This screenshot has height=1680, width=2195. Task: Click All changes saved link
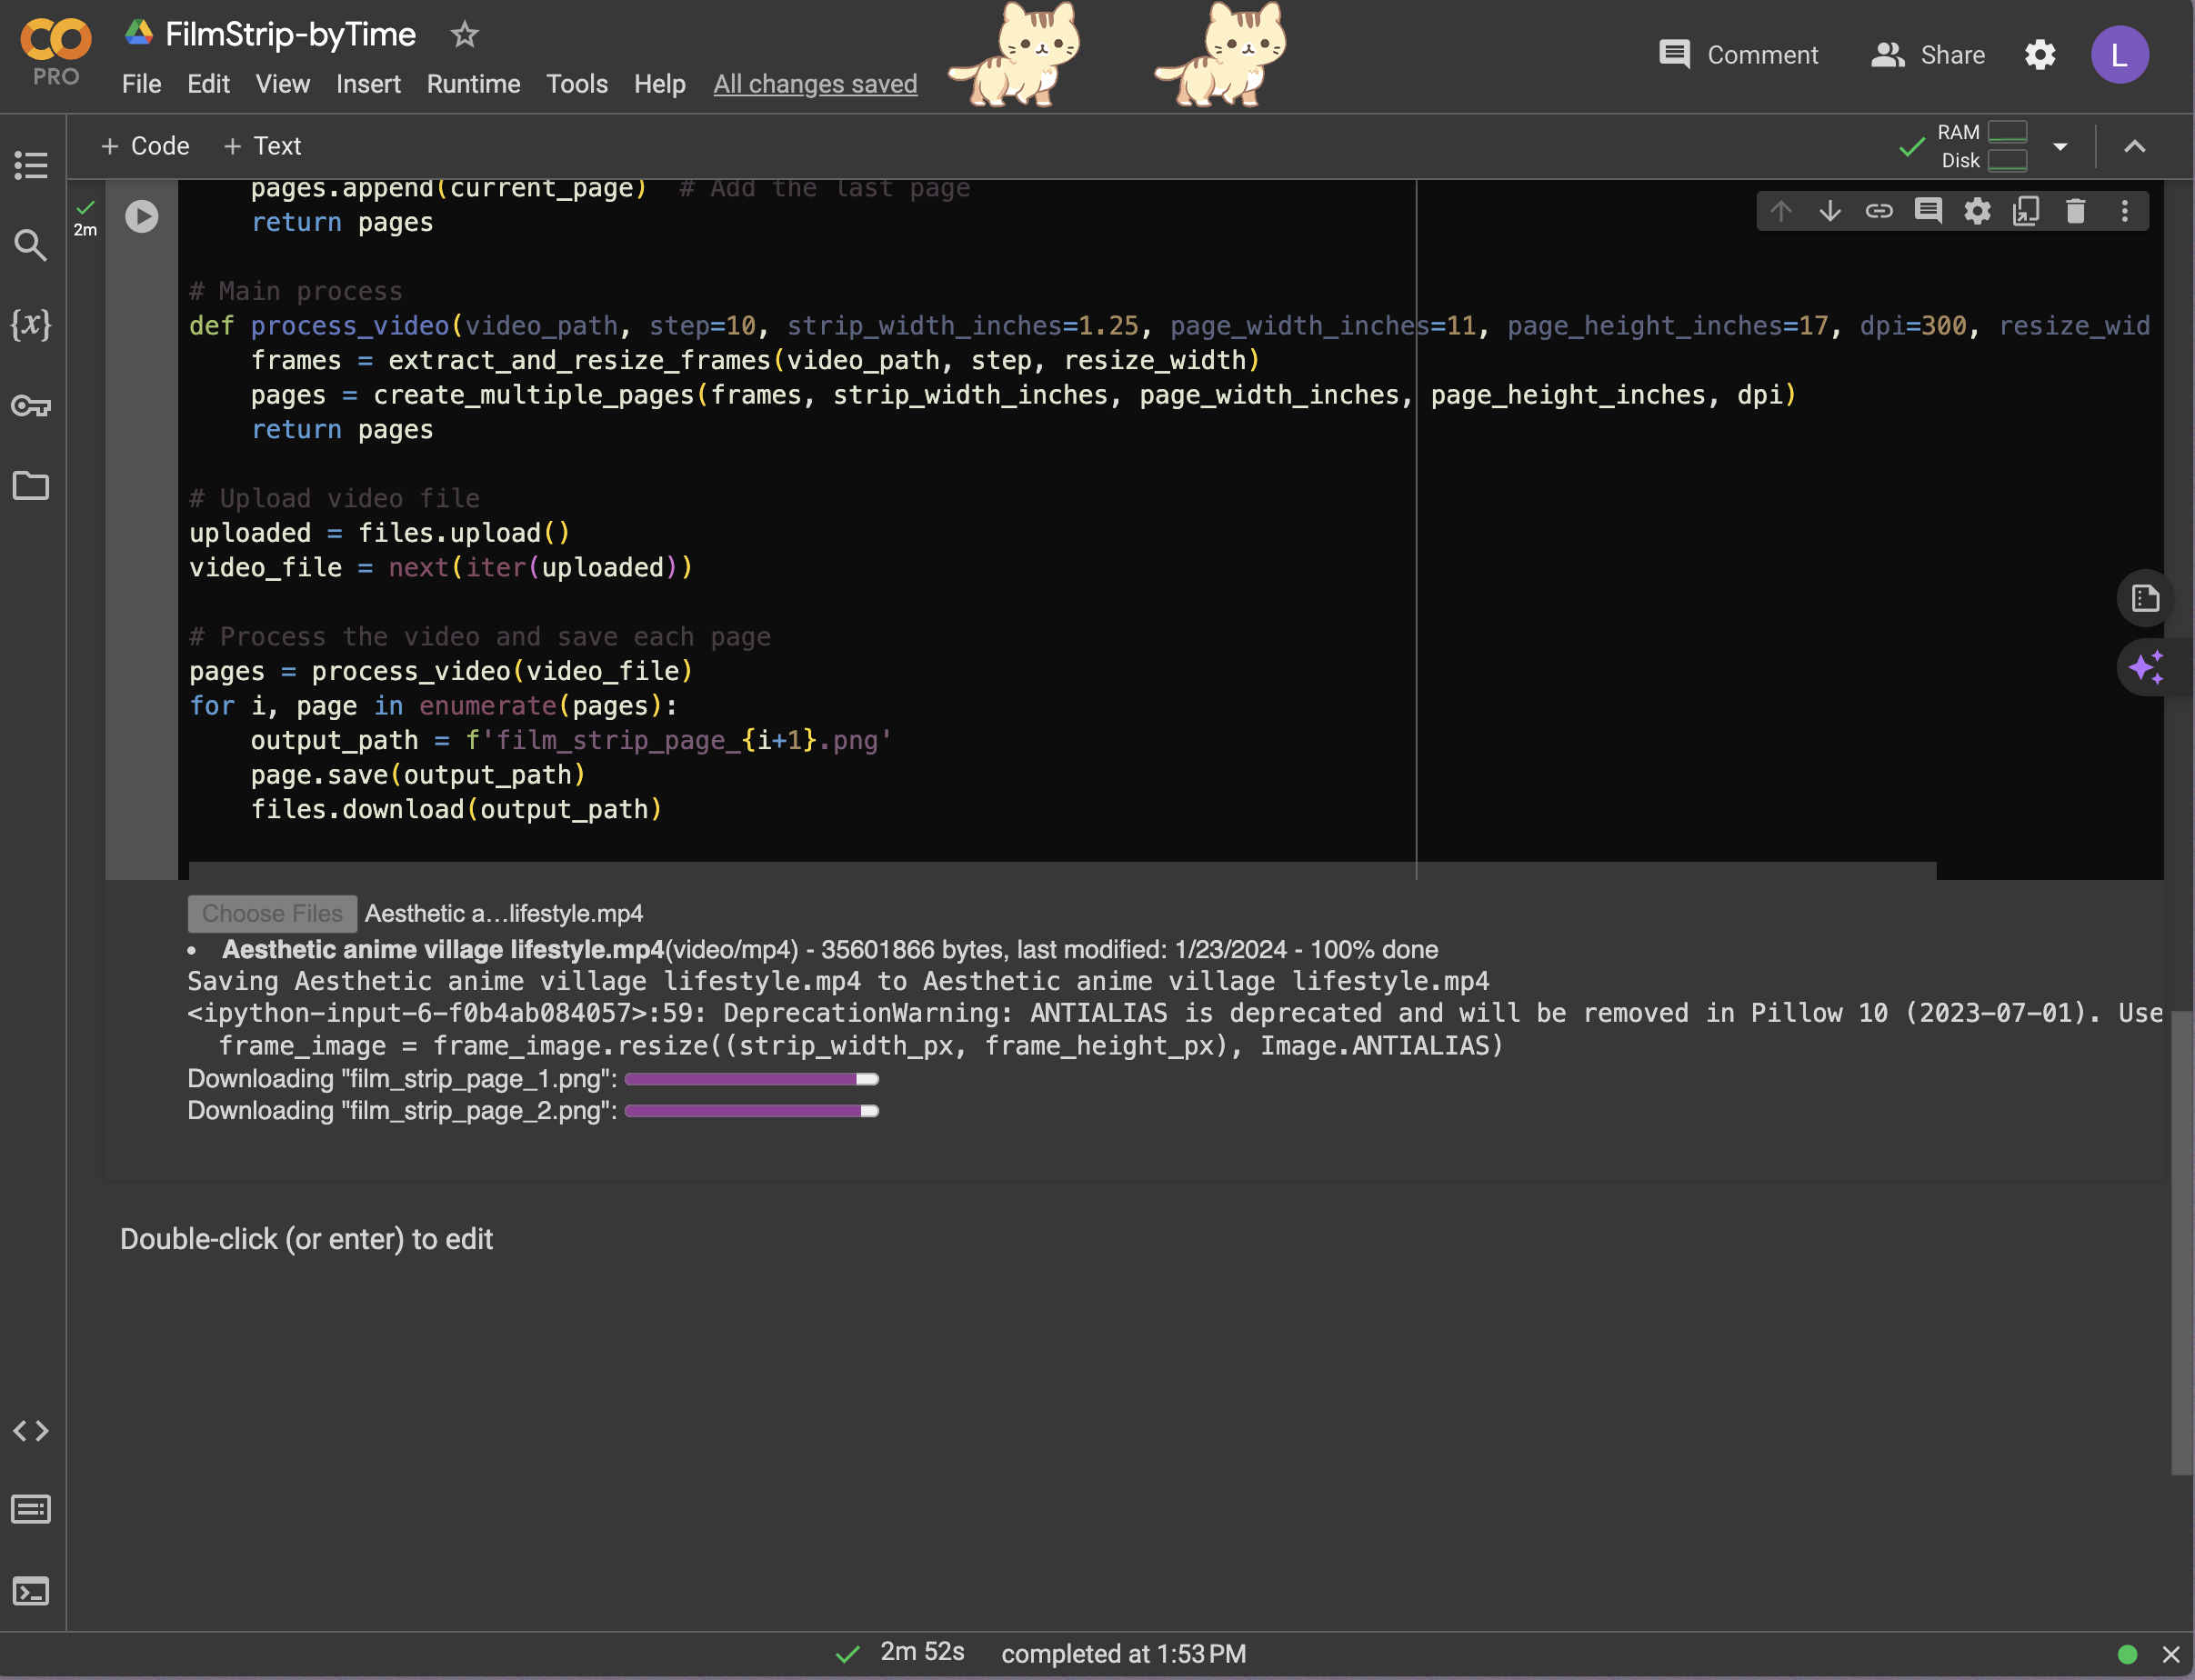815,84
